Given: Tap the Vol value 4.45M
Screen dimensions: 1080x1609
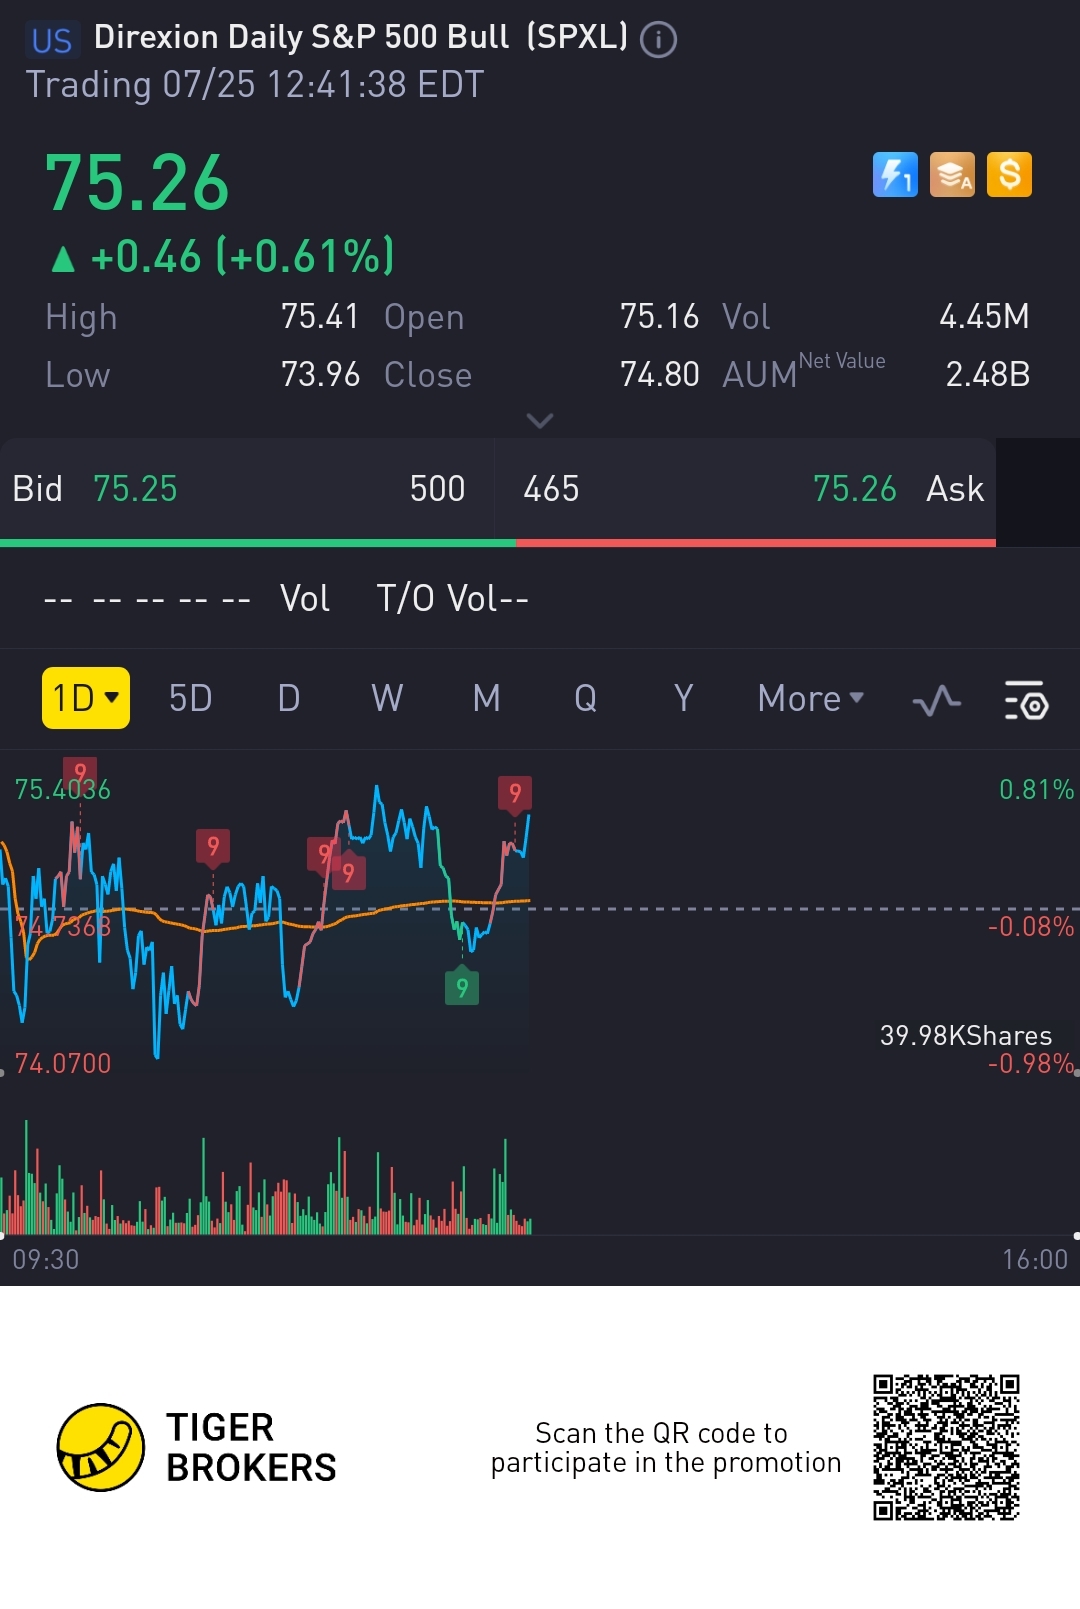Looking at the screenshot, I should [984, 317].
